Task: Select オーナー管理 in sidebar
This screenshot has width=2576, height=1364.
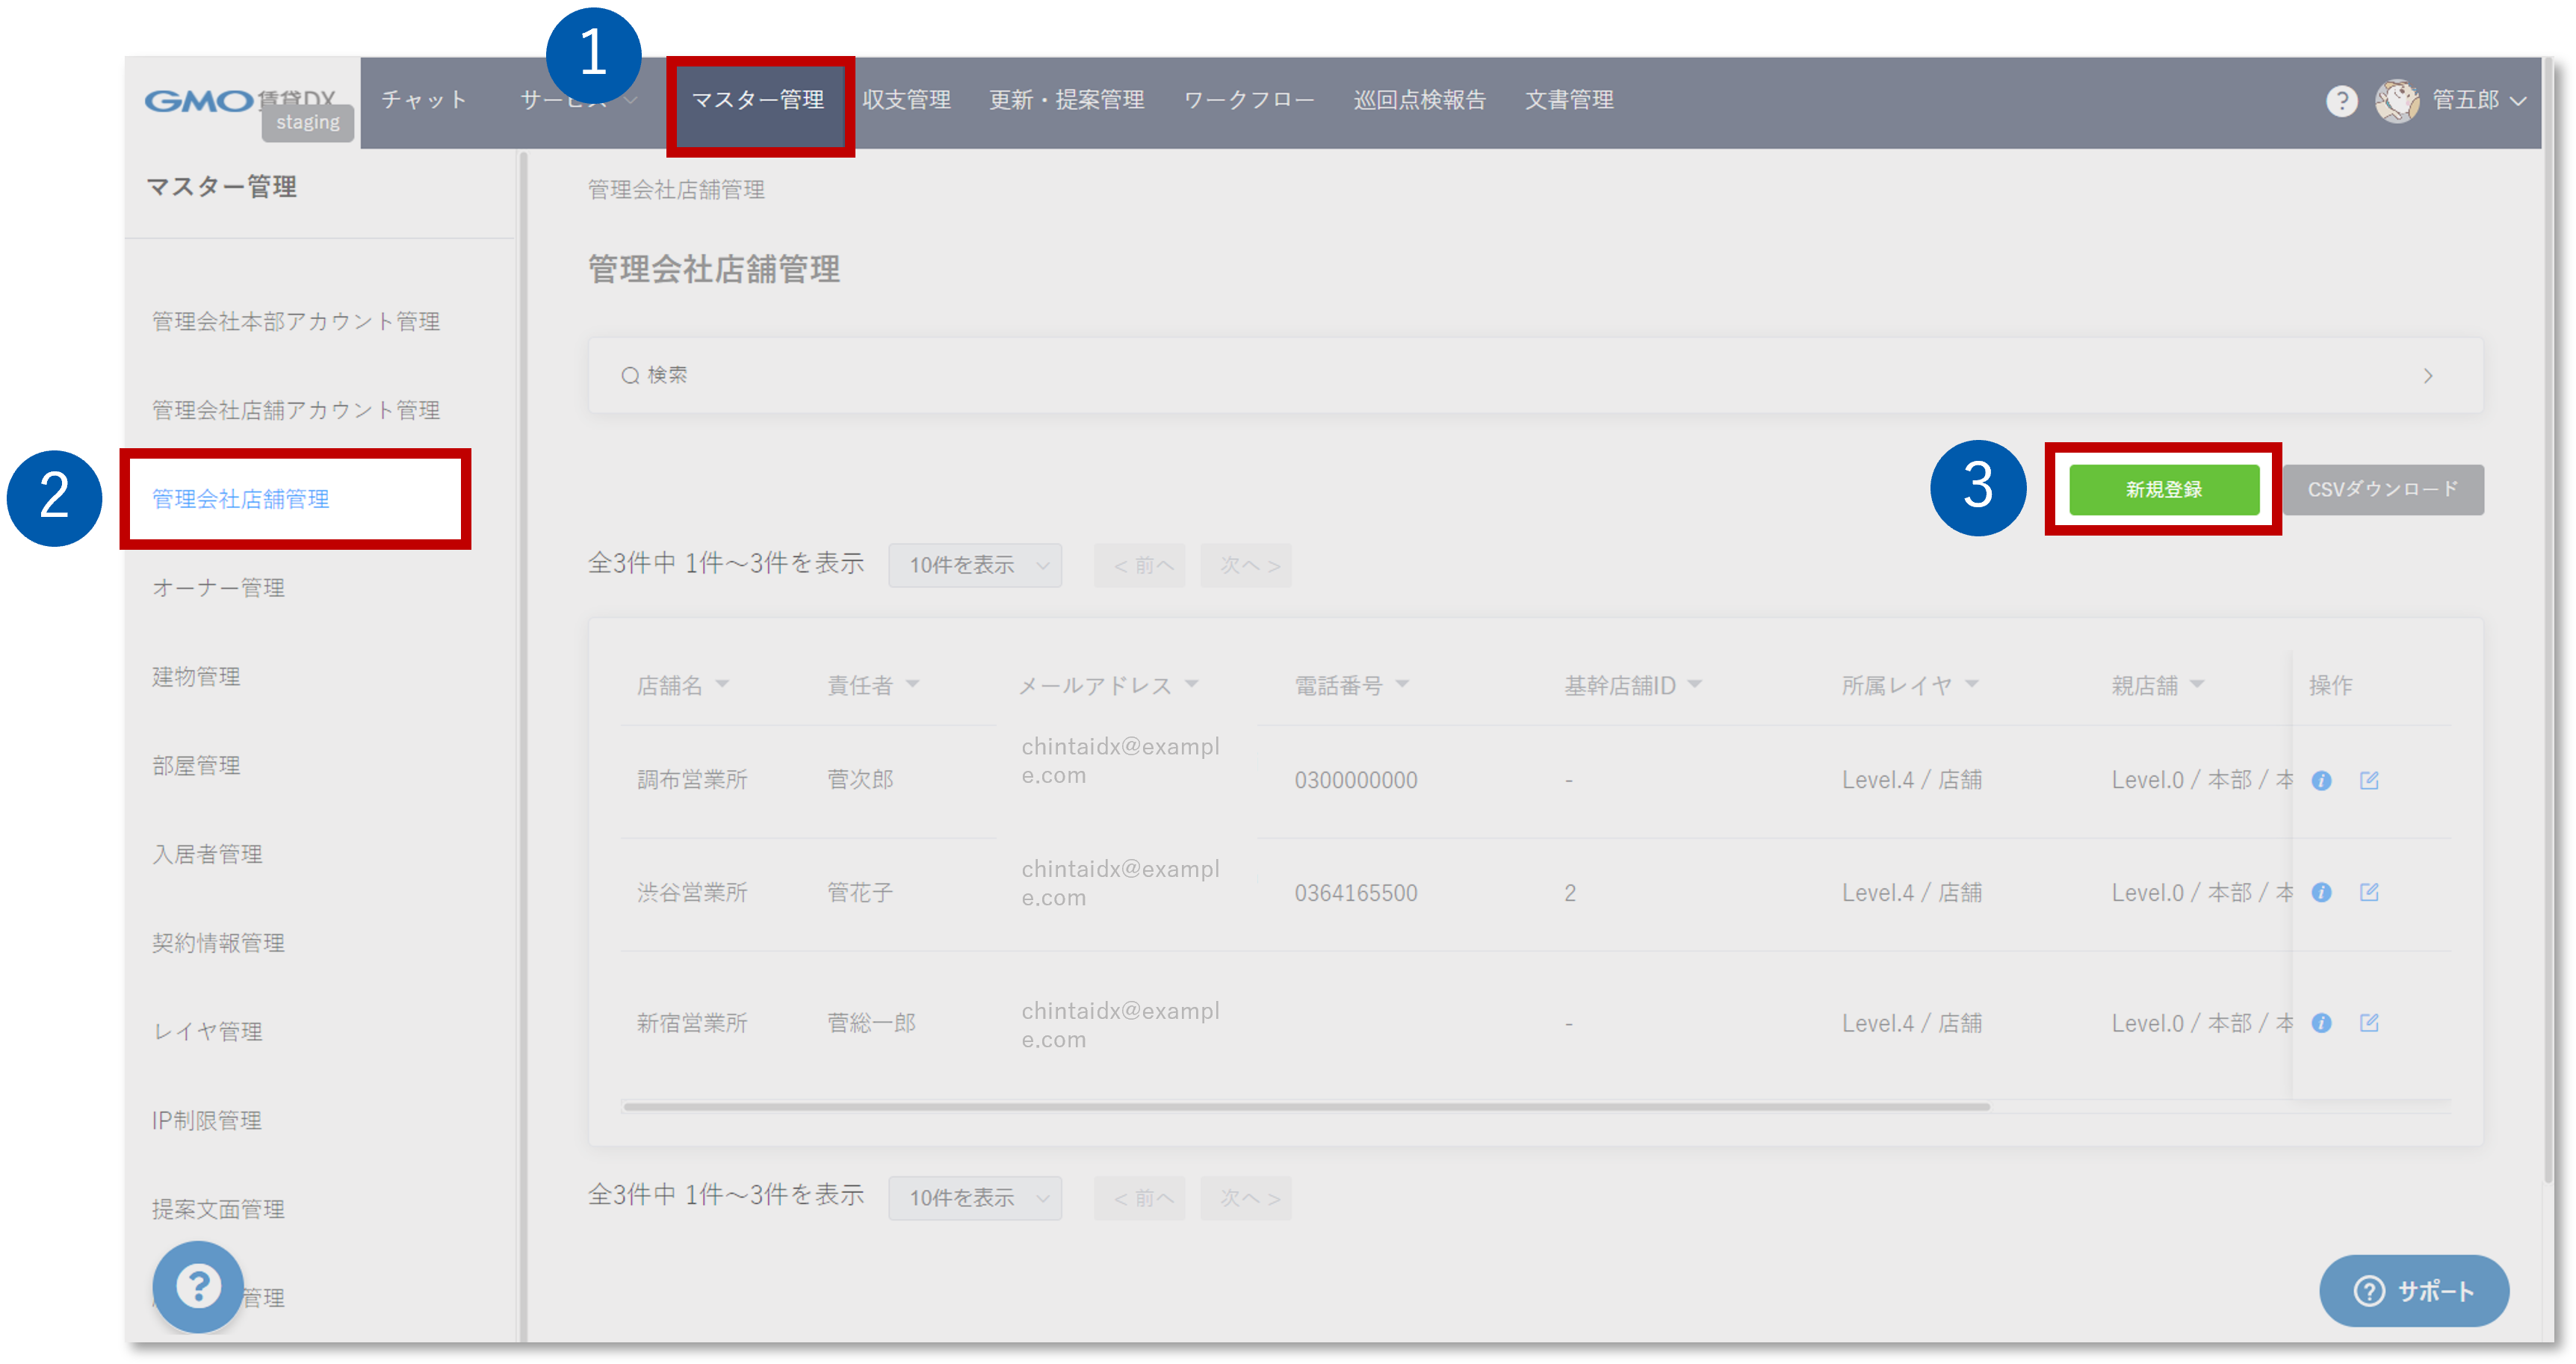Action: point(219,588)
